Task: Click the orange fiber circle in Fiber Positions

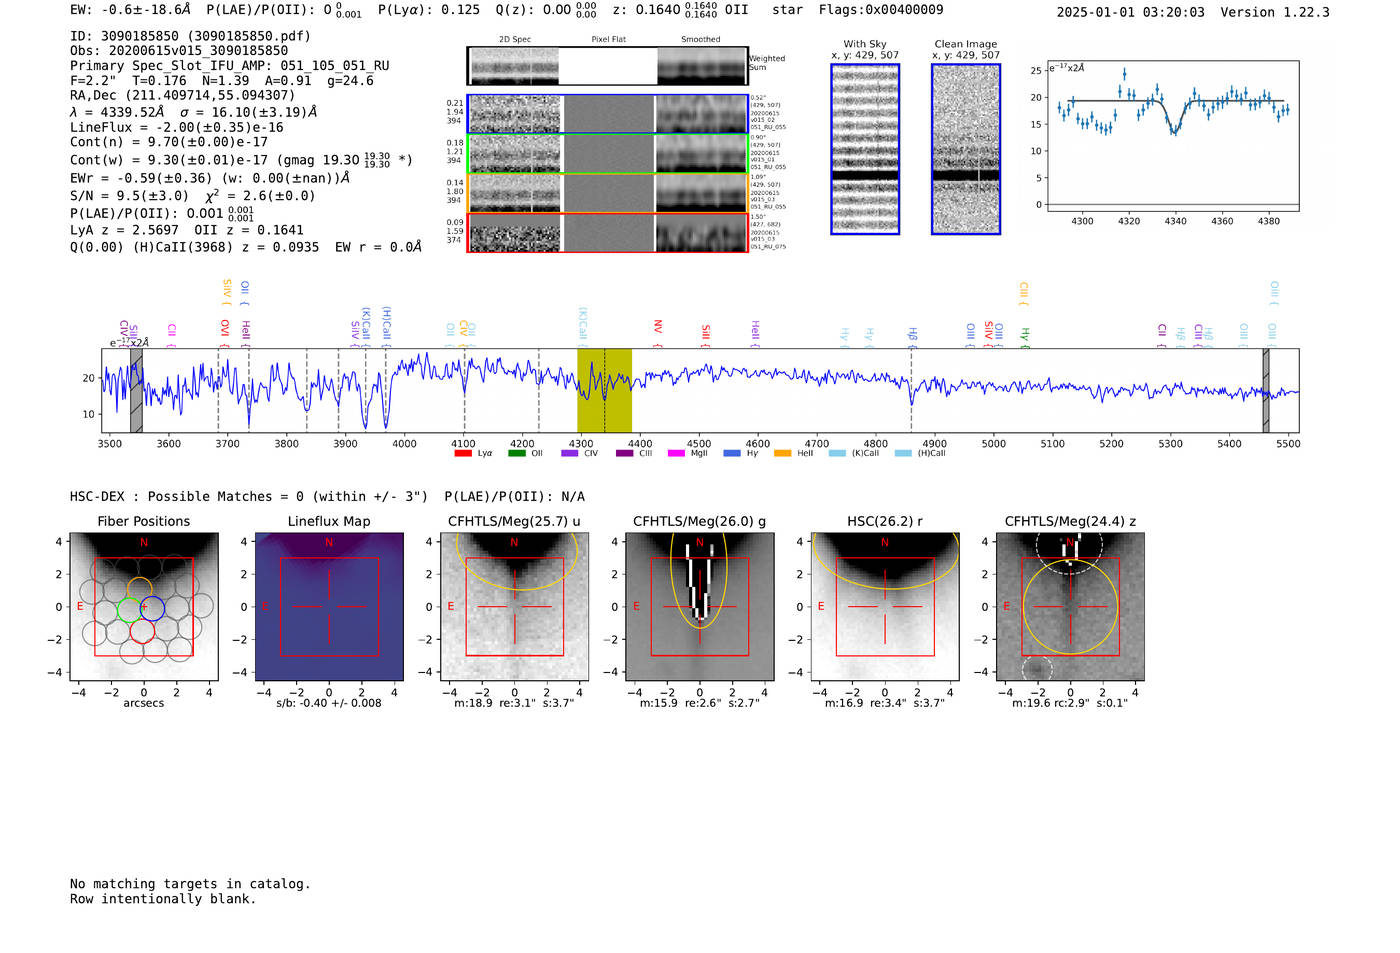Action: tap(140, 589)
